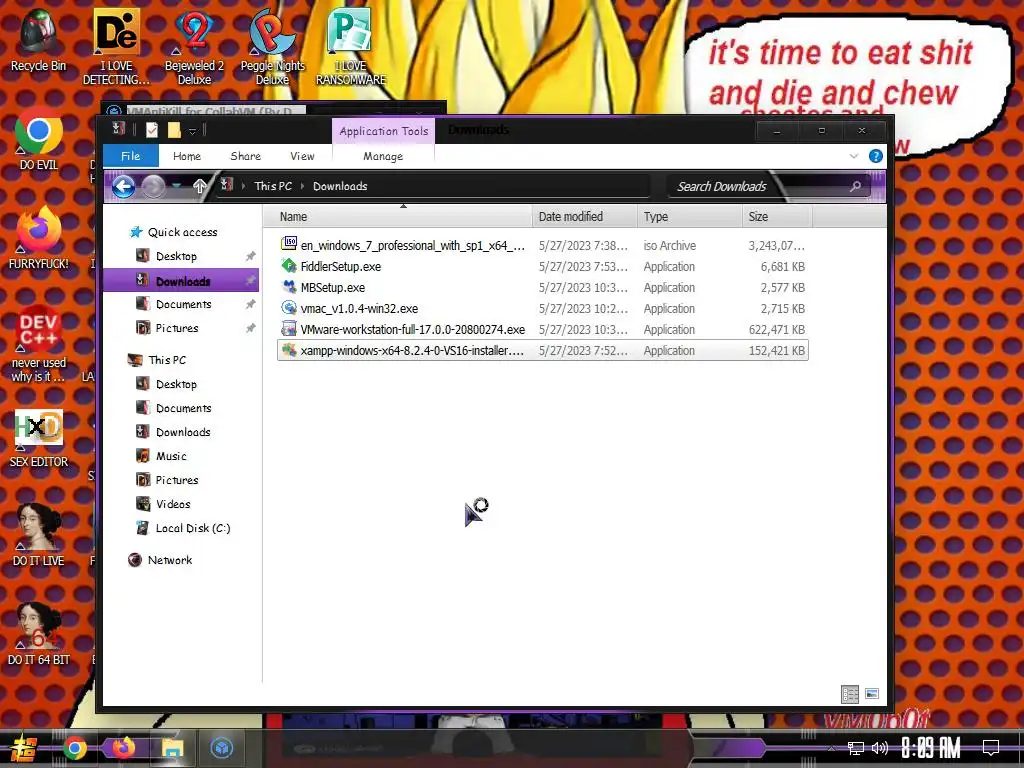Select FiddlerSetup.exe file

pos(543,266)
